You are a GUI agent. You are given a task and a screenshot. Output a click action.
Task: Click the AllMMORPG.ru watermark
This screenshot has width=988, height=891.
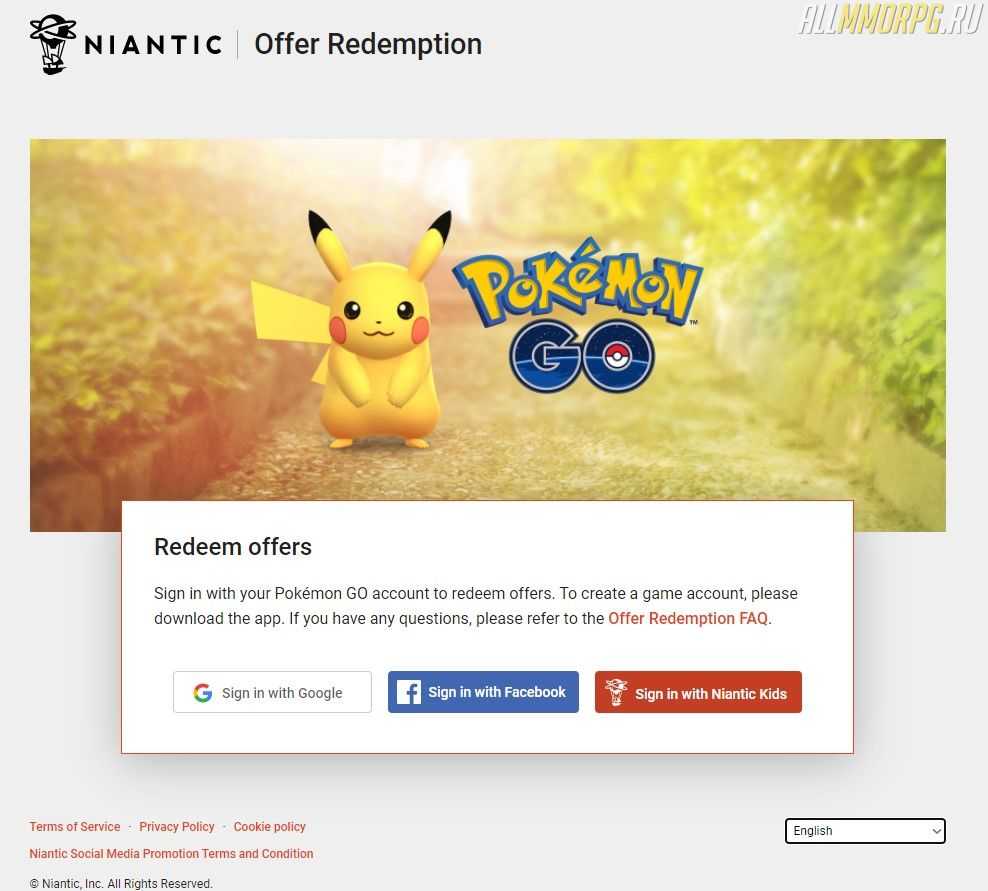890,19
